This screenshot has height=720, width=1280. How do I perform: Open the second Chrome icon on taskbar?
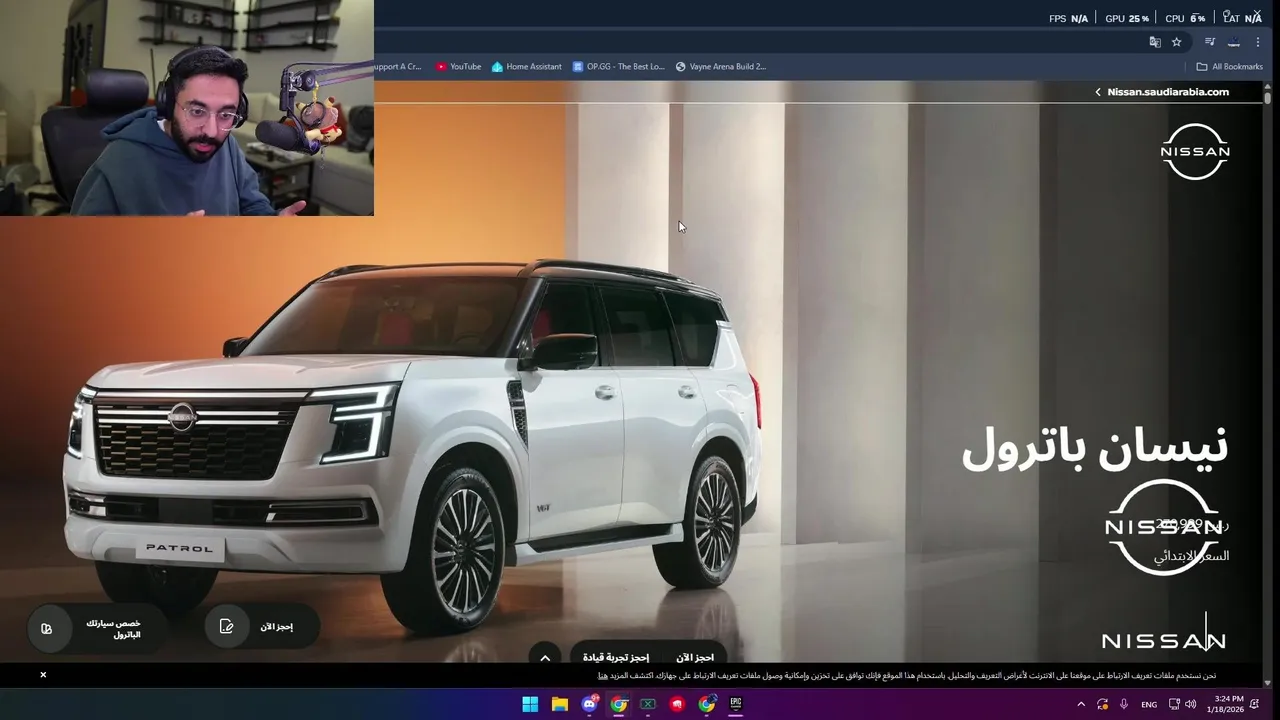707,704
